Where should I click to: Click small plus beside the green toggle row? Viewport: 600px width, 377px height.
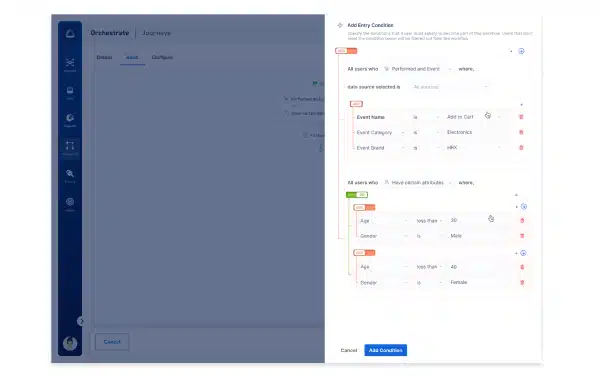(x=516, y=195)
